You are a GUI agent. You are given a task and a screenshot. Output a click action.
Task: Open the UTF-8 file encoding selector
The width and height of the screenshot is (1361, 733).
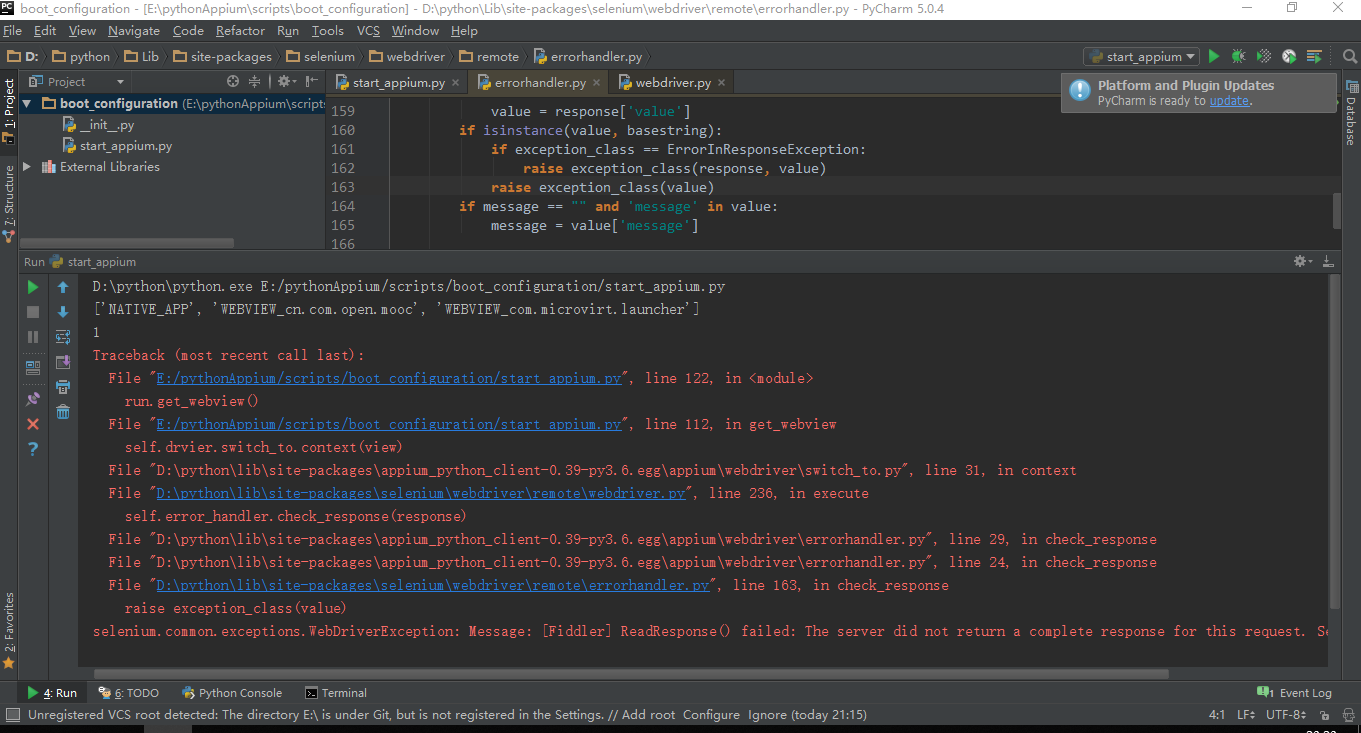point(1286,715)
